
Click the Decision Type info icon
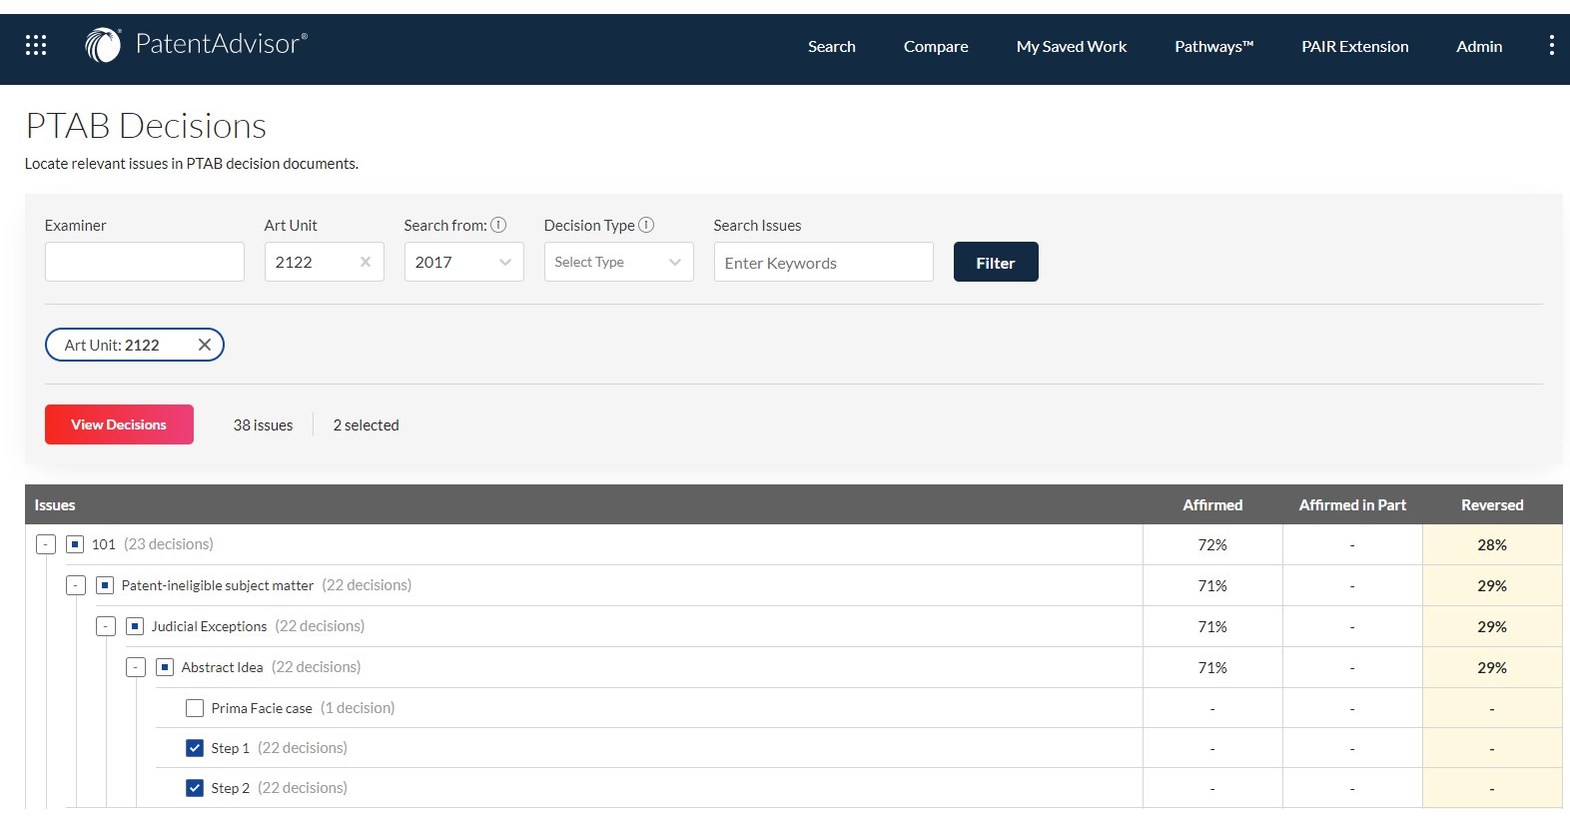(646, 225)
